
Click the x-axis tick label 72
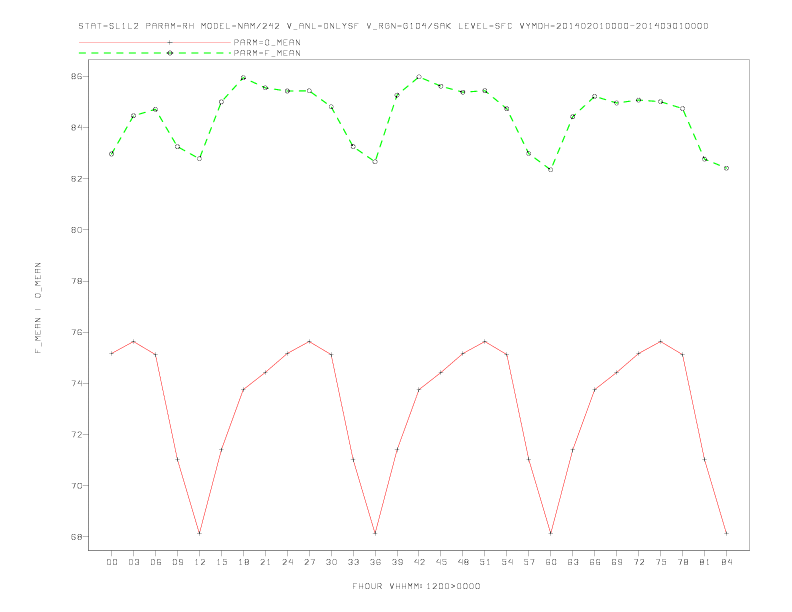[x=639, y=562]
